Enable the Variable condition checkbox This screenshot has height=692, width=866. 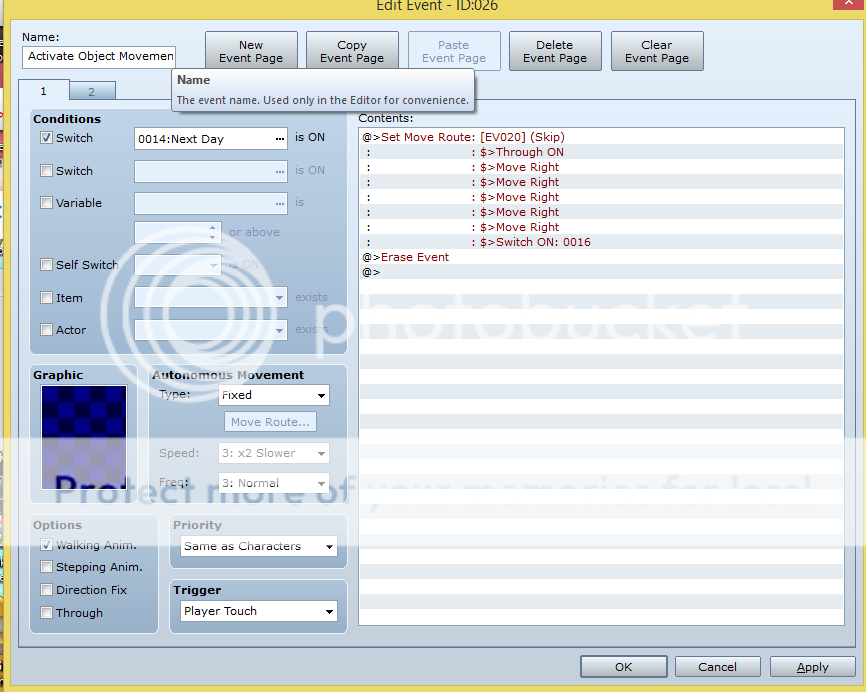pos(47,203)
